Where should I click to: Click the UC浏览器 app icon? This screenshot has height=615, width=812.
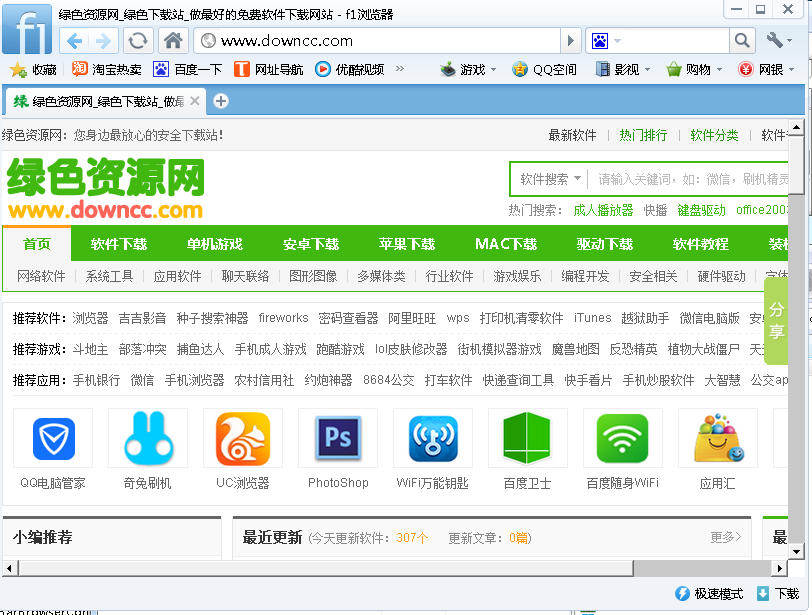pyautogui.click(x=243, y=438)
